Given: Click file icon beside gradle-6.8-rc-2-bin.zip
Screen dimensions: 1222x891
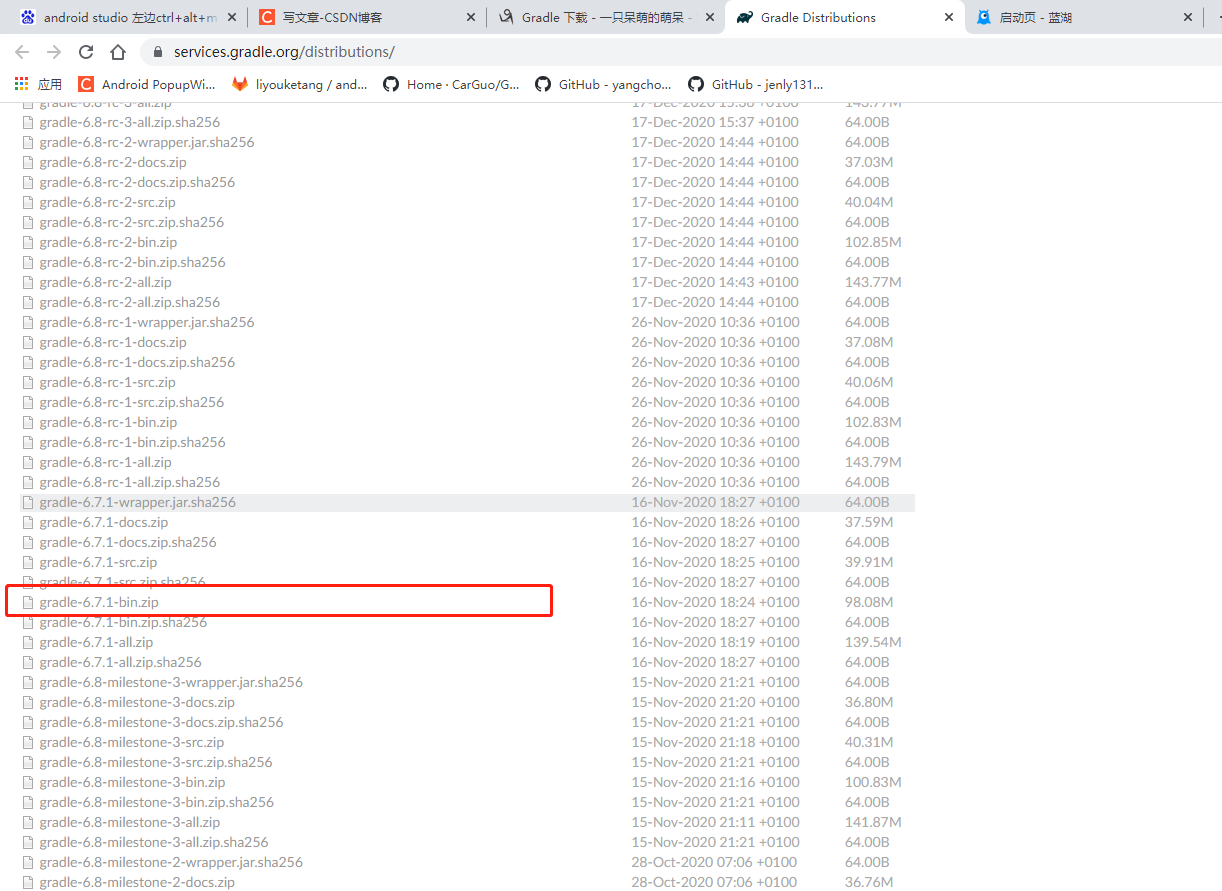Looking at the screenshot, I should click(x=28, y=242).
